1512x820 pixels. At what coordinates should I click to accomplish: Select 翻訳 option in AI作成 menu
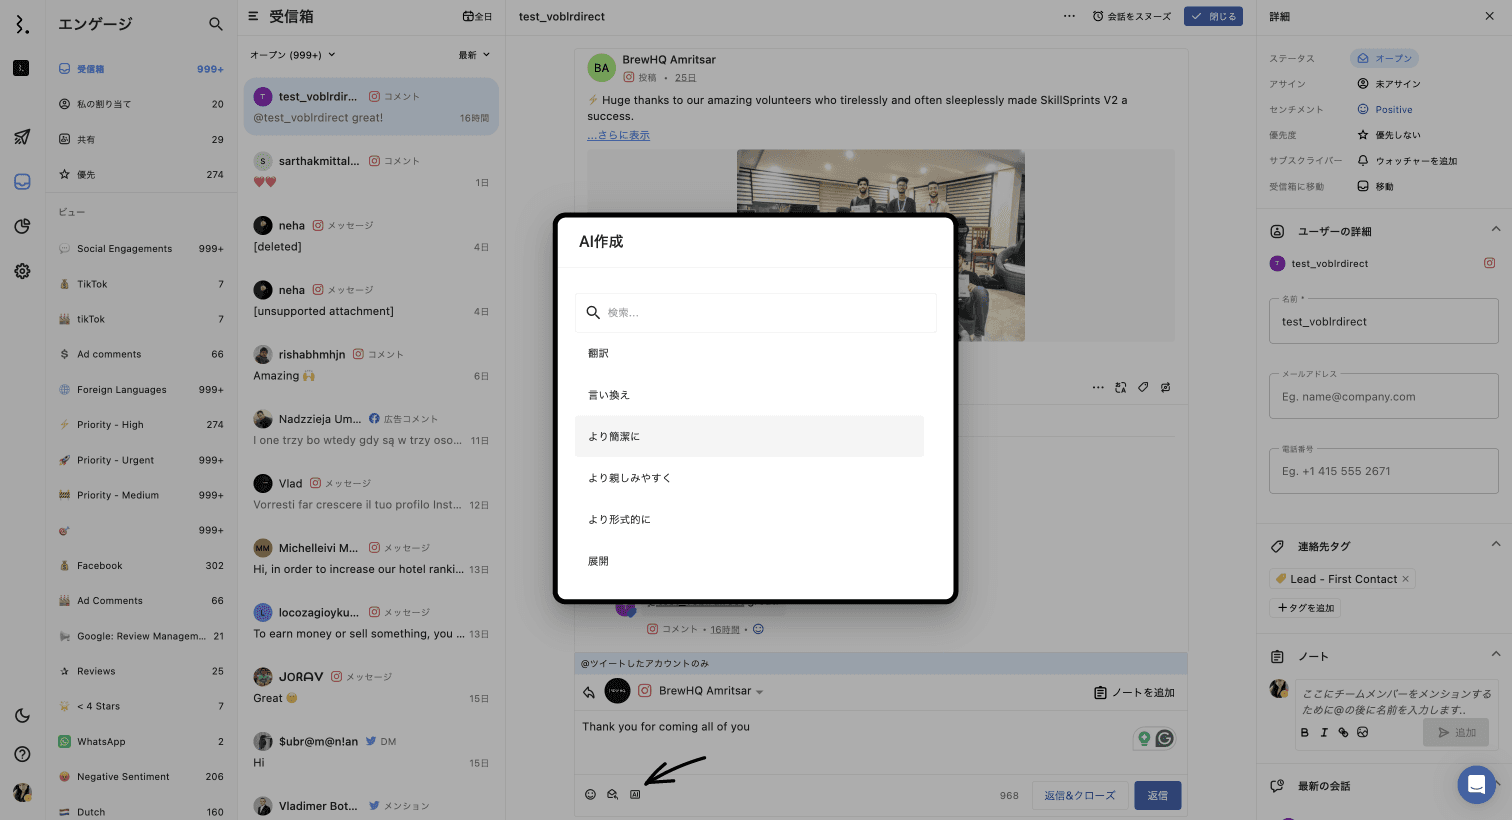click(749, 353)
